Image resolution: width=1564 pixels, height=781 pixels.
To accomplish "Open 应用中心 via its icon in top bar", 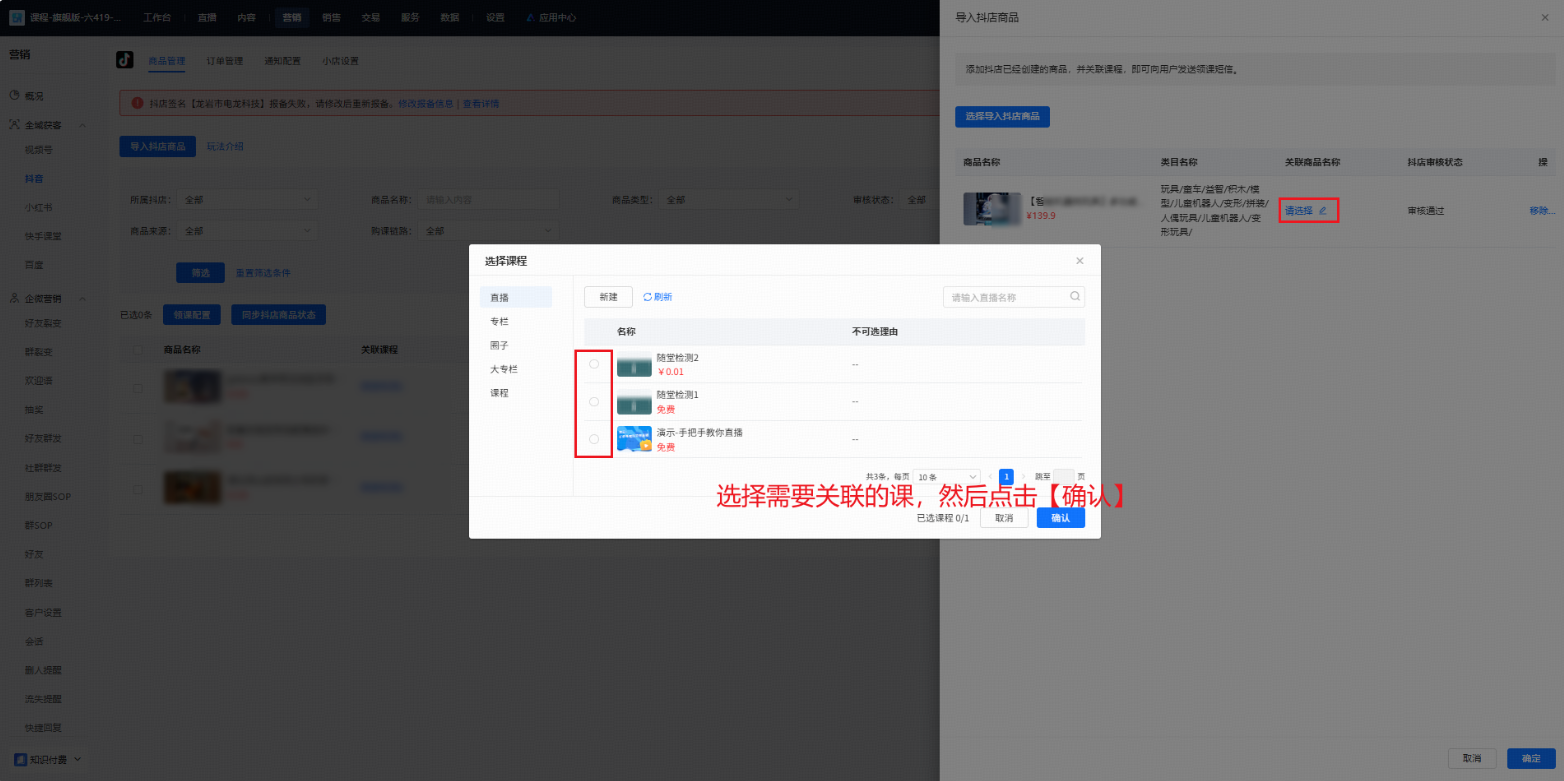I will point(528,17).
